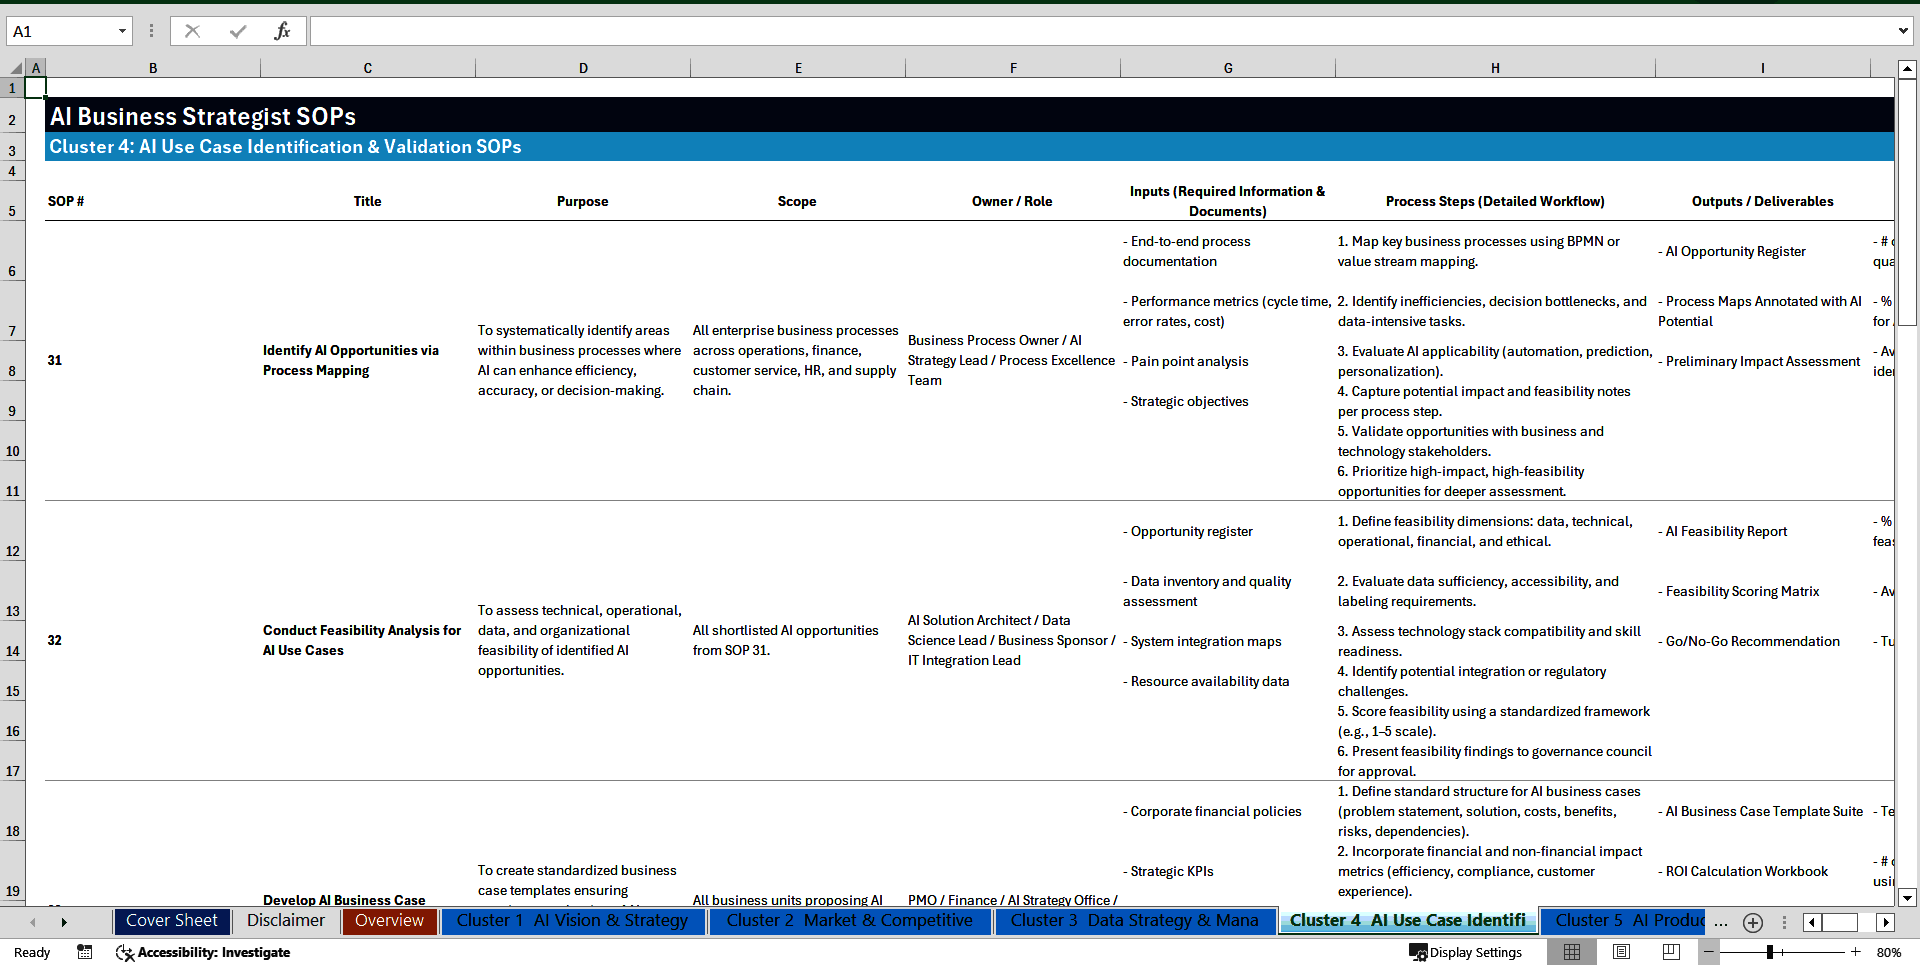The image size is (1920, 966).
Task: Add a new worksheet with the plus icon
Action: 1752,922
